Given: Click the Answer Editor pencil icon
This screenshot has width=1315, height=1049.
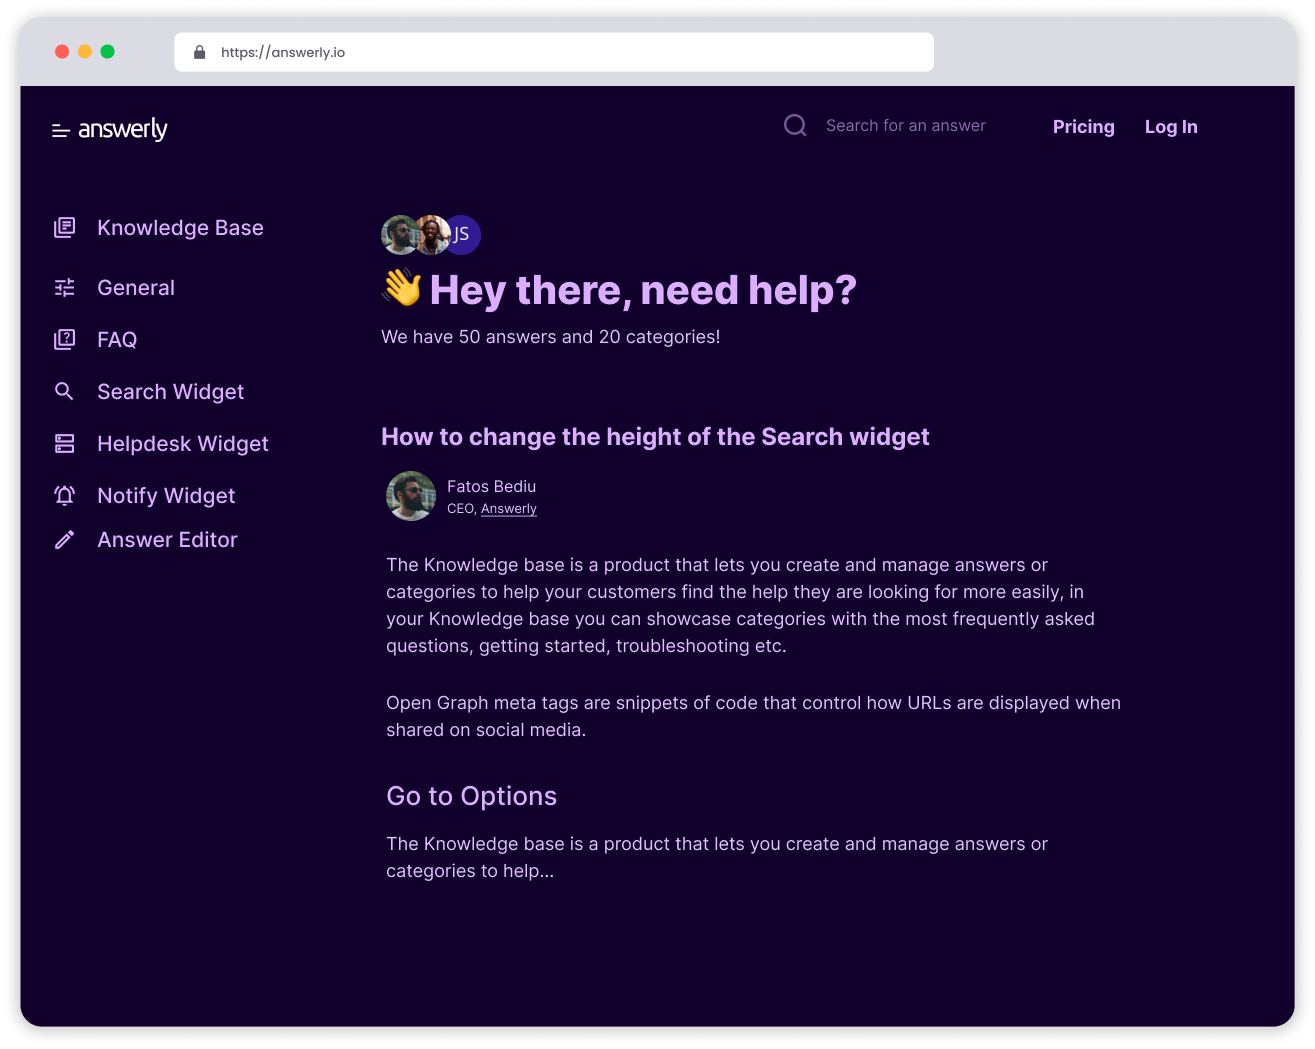Looking at the screenshot, I should (64, 540).
